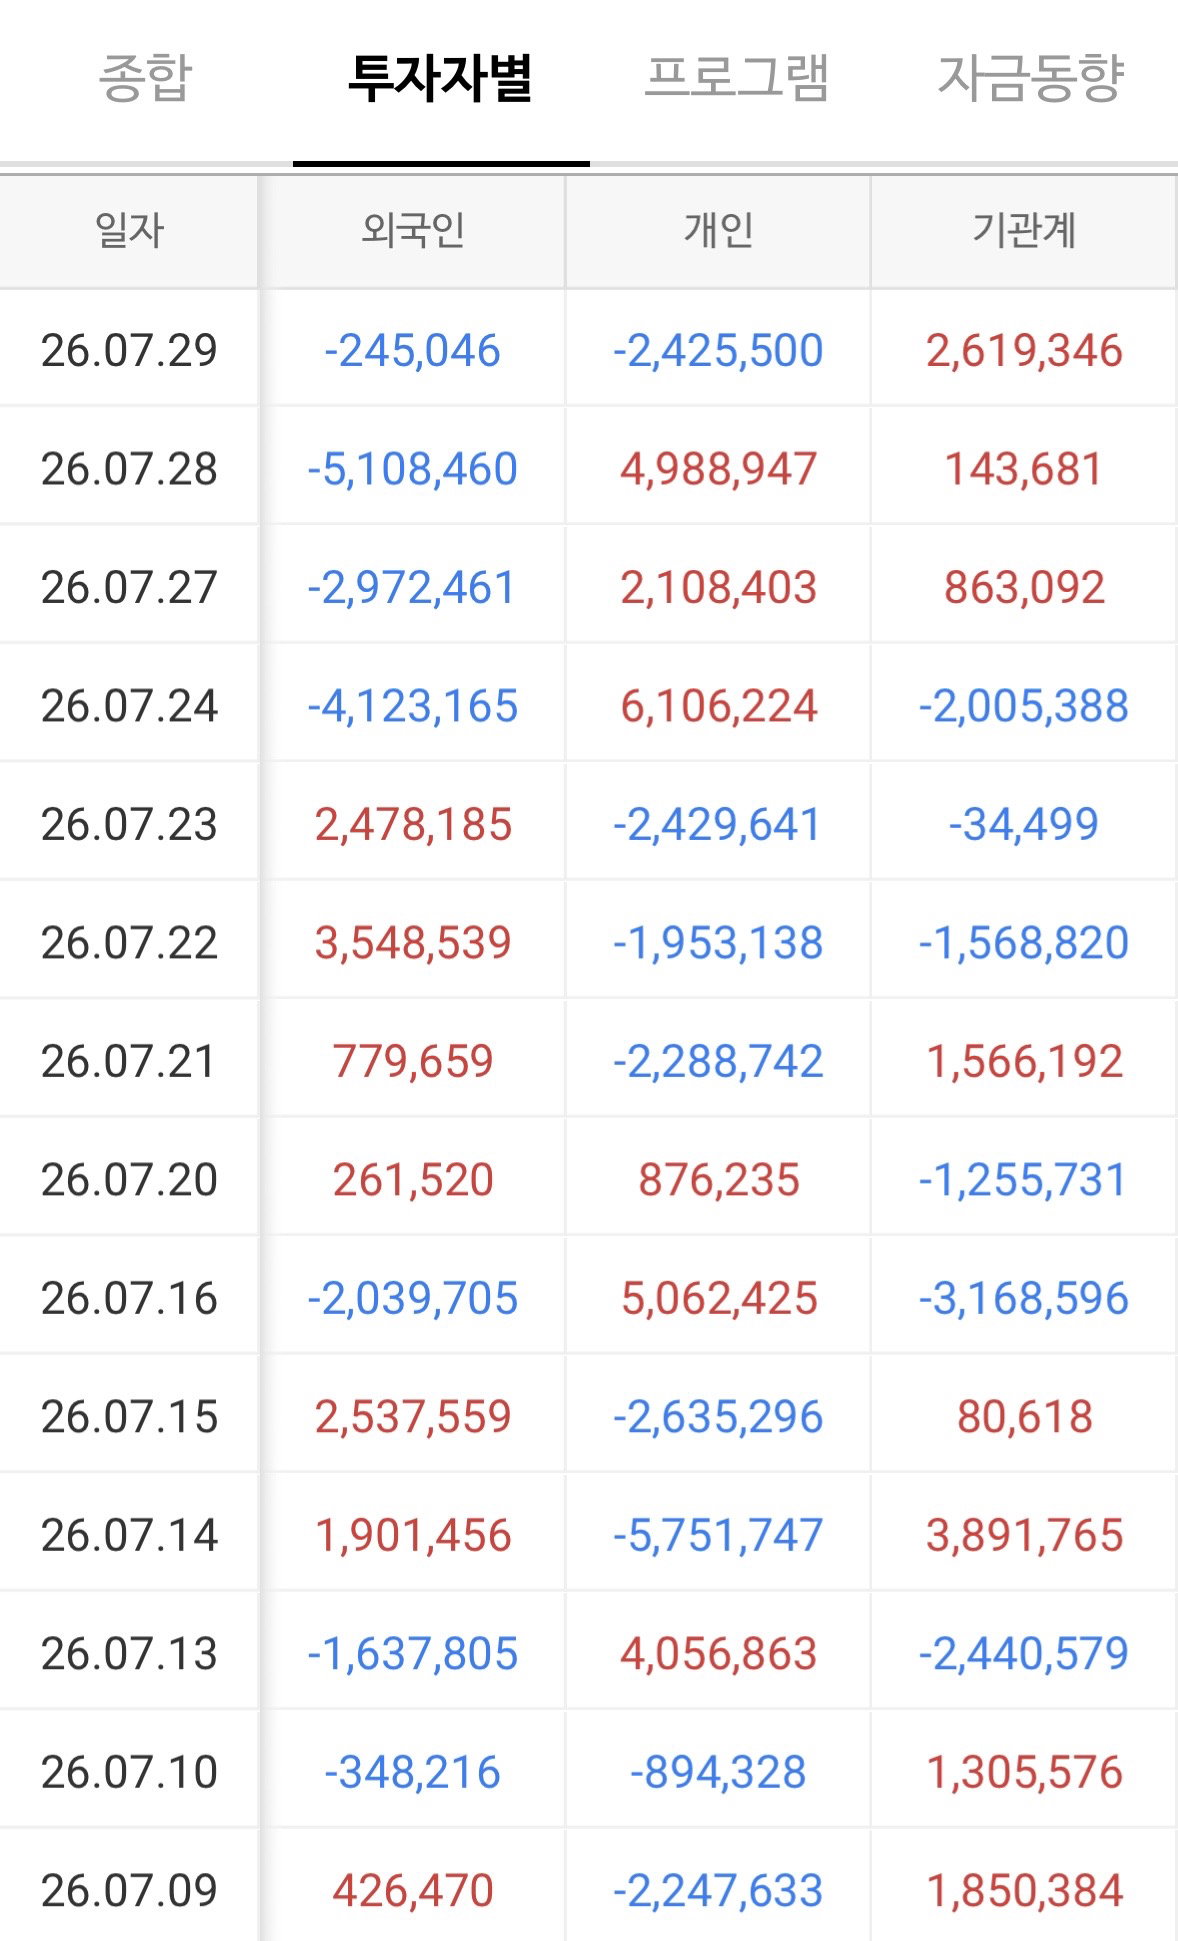Tap individual value 876,235

[x=718, y=1180]
